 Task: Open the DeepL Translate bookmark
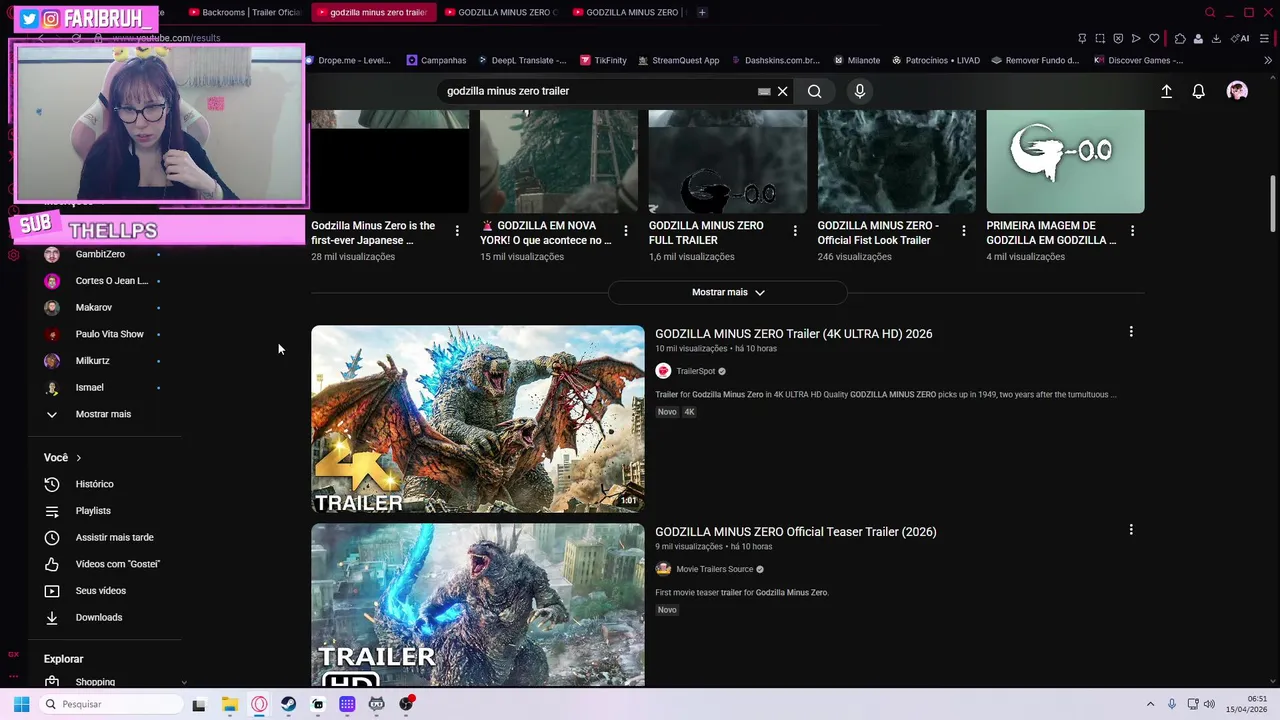[522, 60]
